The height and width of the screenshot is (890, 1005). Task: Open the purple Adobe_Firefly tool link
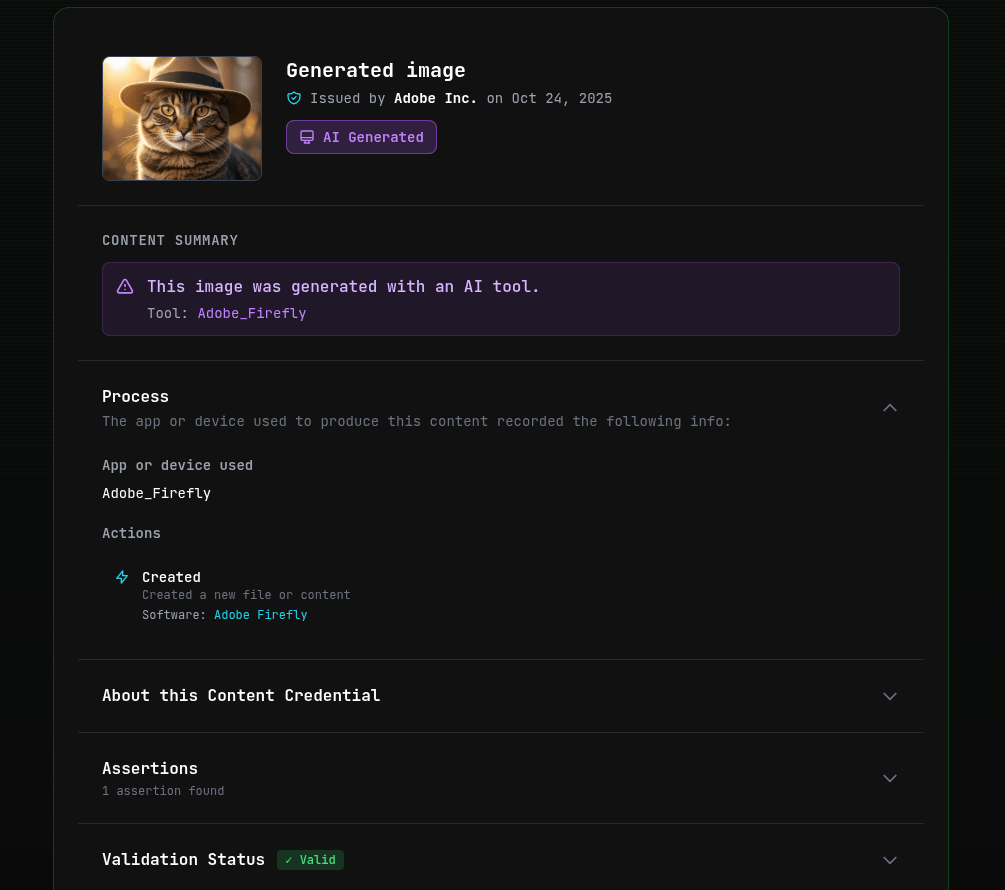[252, 313]
